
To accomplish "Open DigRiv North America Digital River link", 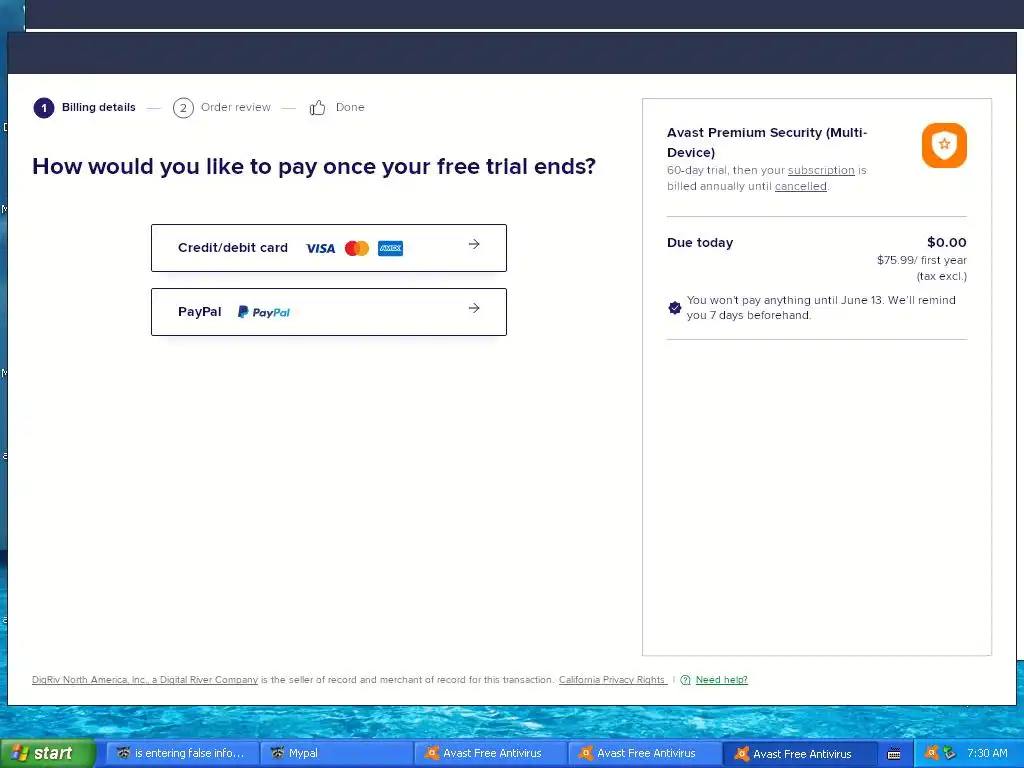I will (145, 680).
